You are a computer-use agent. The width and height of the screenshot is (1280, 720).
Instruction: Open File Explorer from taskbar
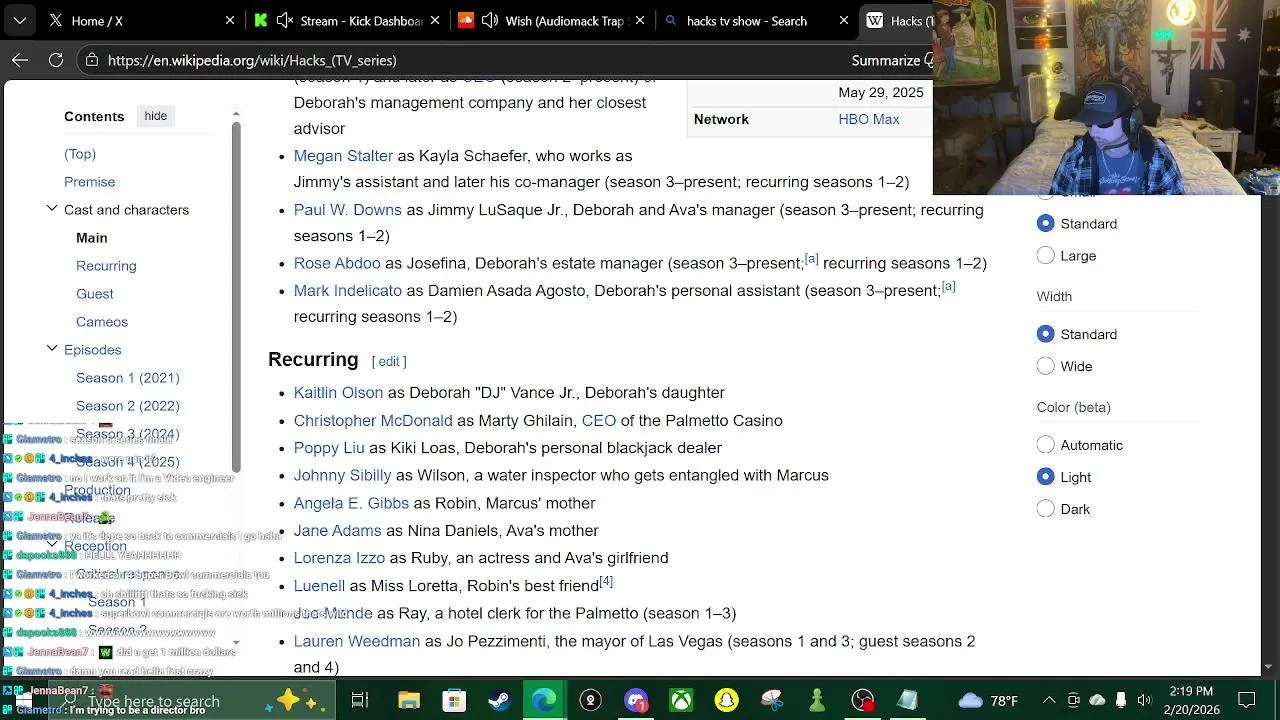408,700
